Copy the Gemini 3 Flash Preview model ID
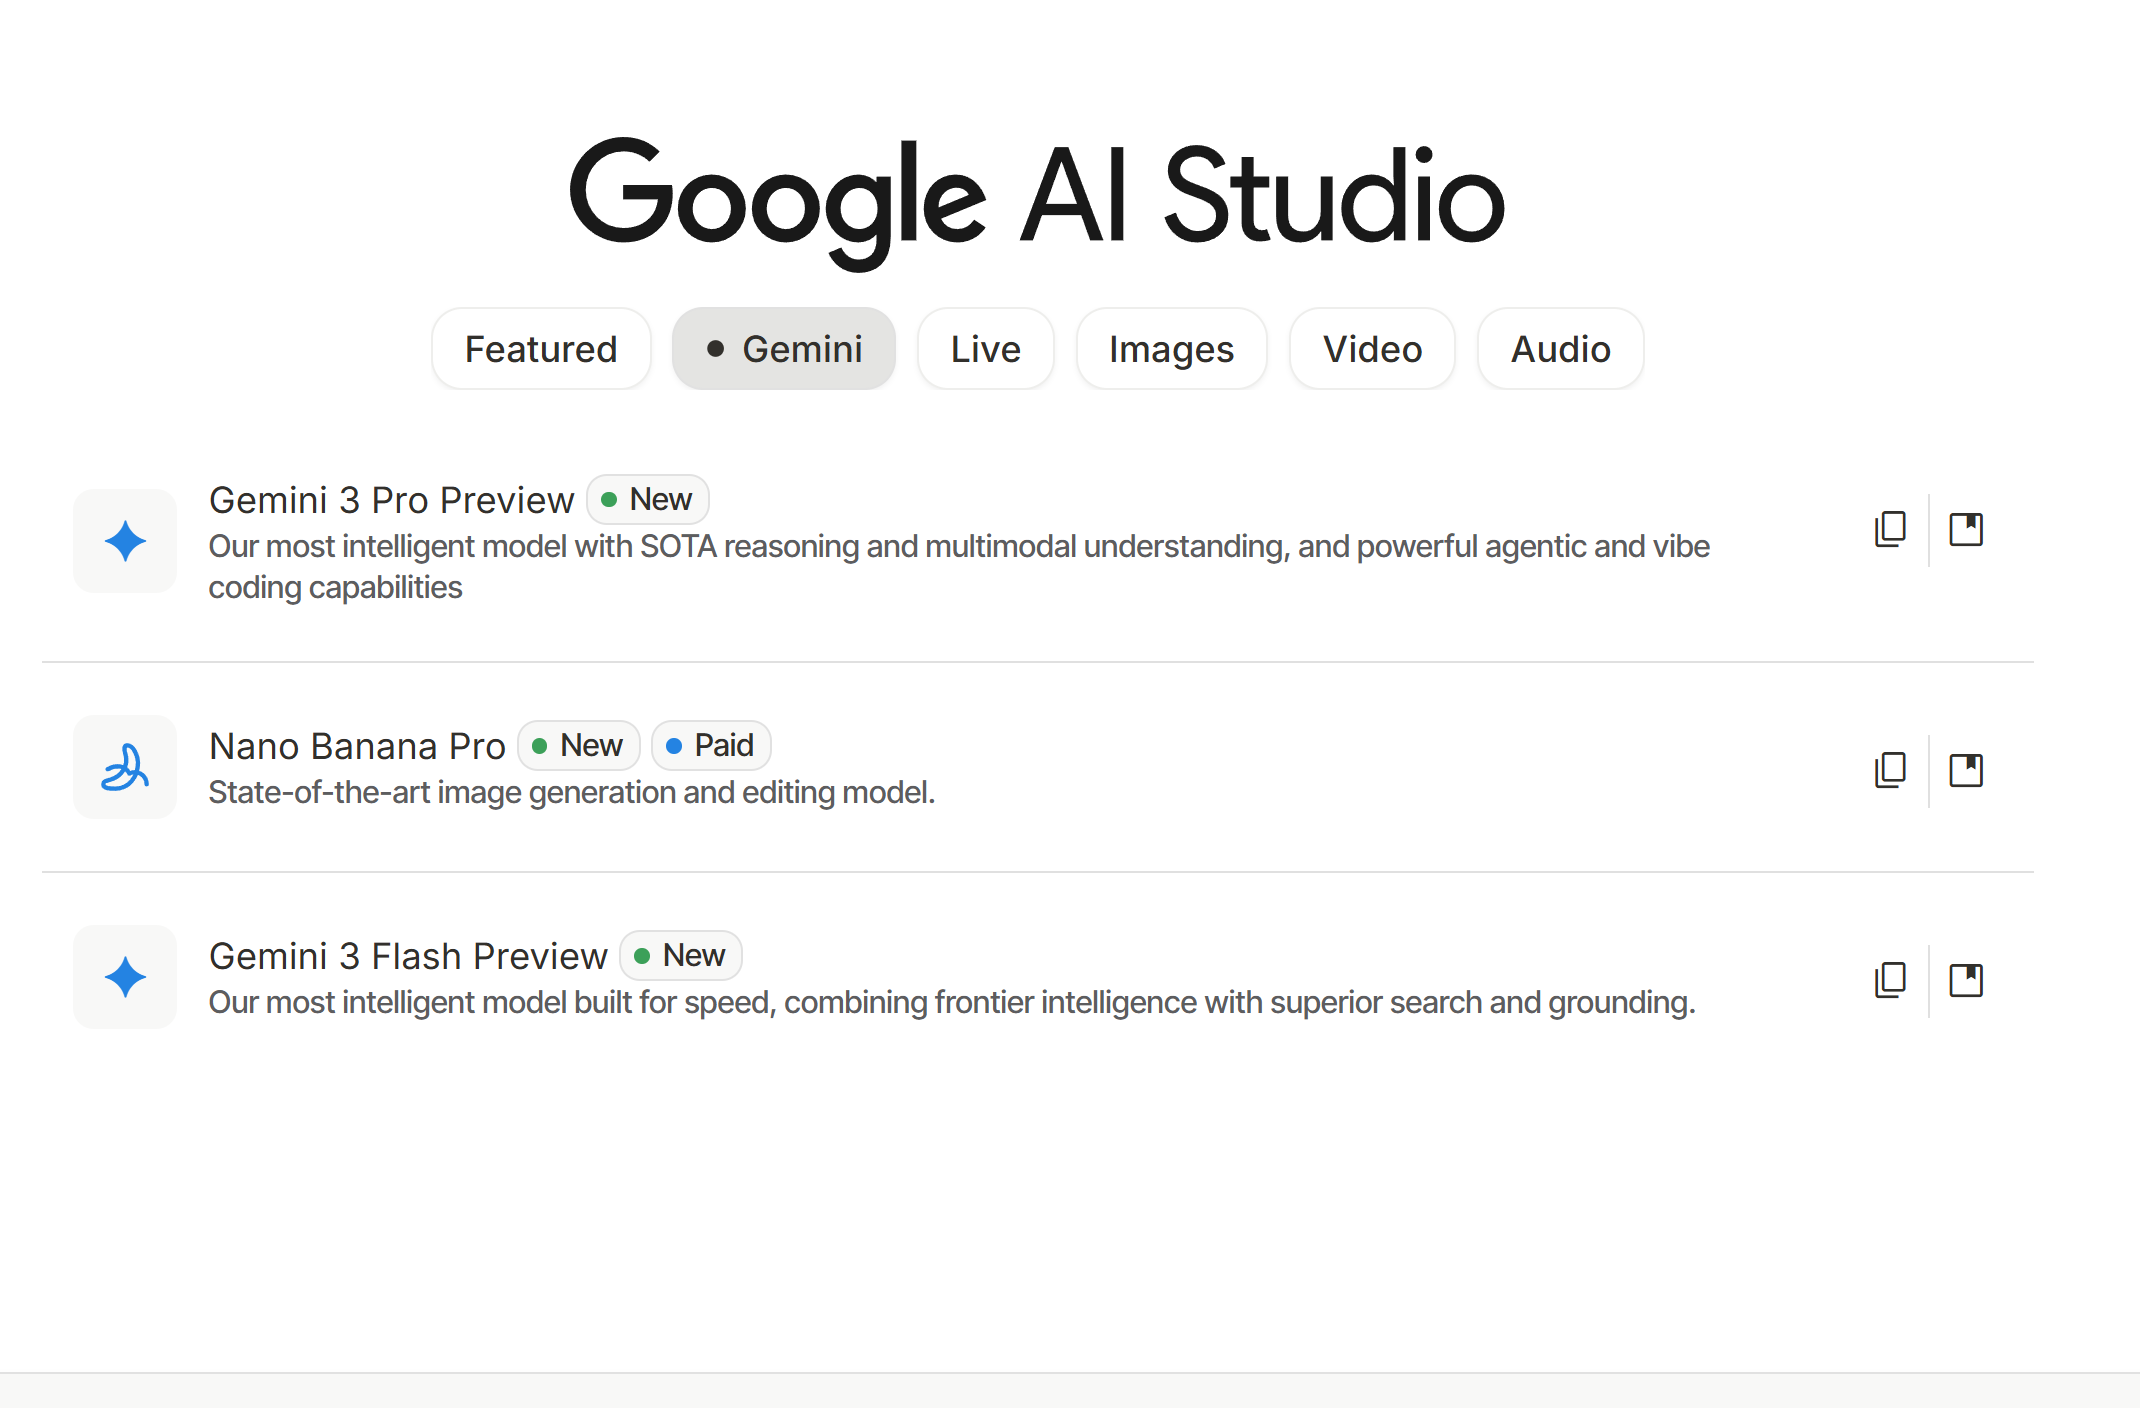 [1890, 980]
